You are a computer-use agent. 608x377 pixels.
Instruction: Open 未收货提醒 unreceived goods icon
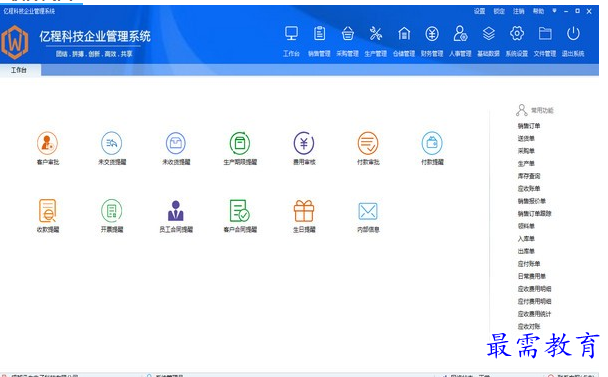176,143
